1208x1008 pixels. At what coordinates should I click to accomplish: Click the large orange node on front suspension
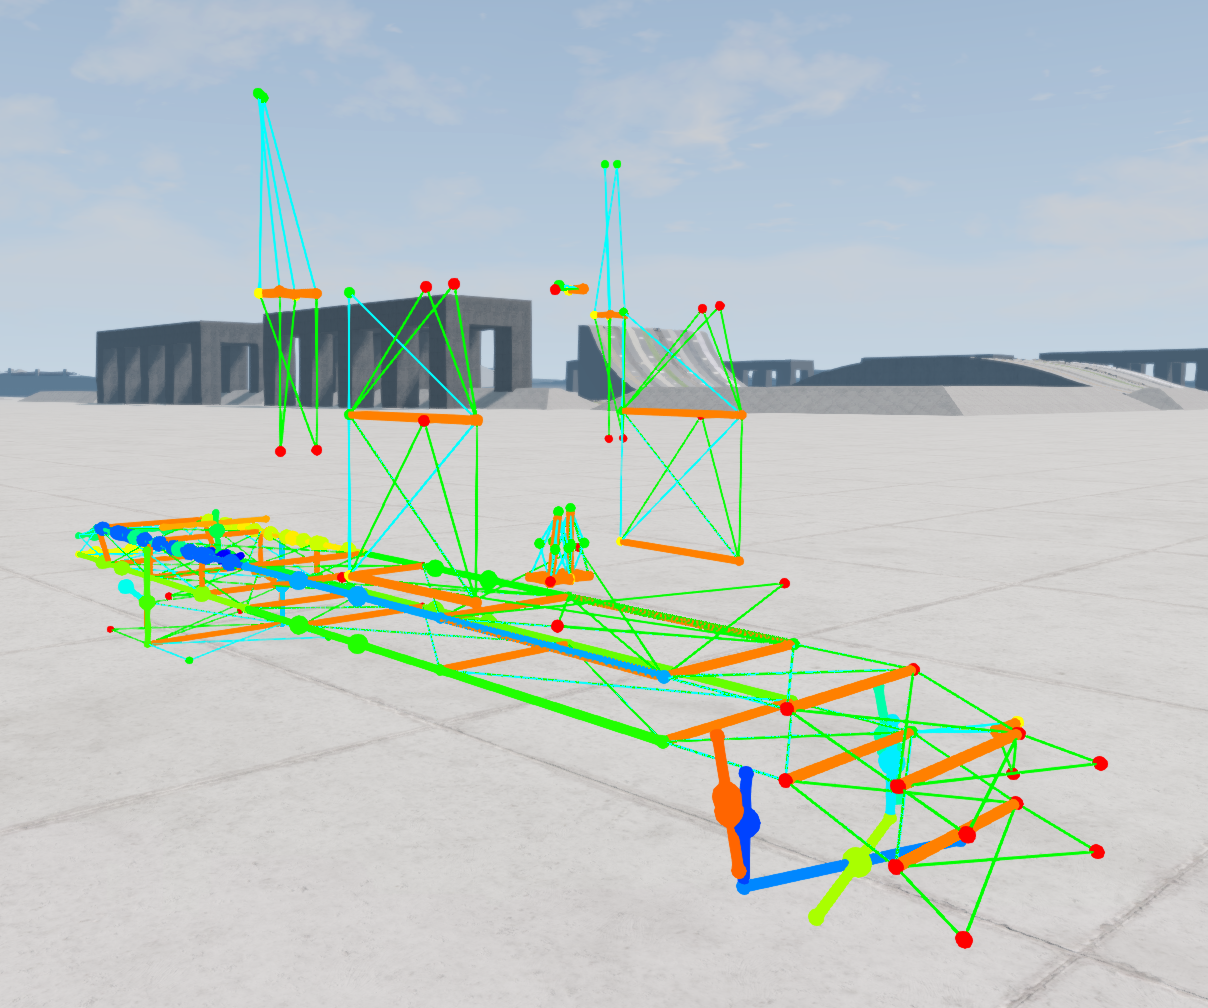point(728,804)
